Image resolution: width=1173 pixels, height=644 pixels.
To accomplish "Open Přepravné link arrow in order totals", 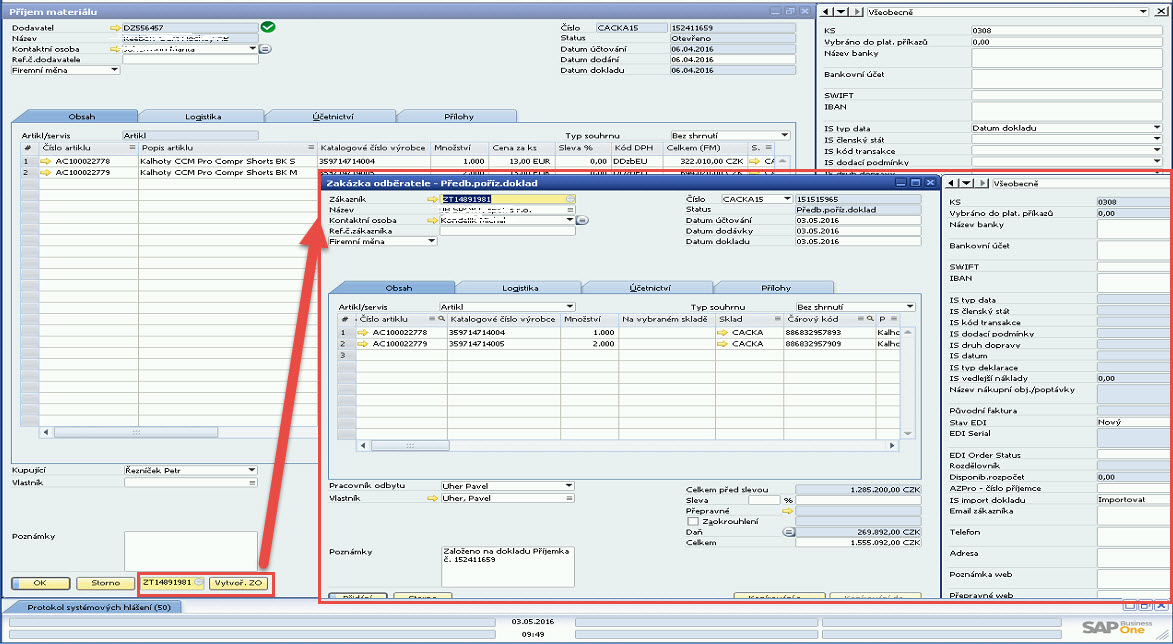I will [x=787, y=511].
